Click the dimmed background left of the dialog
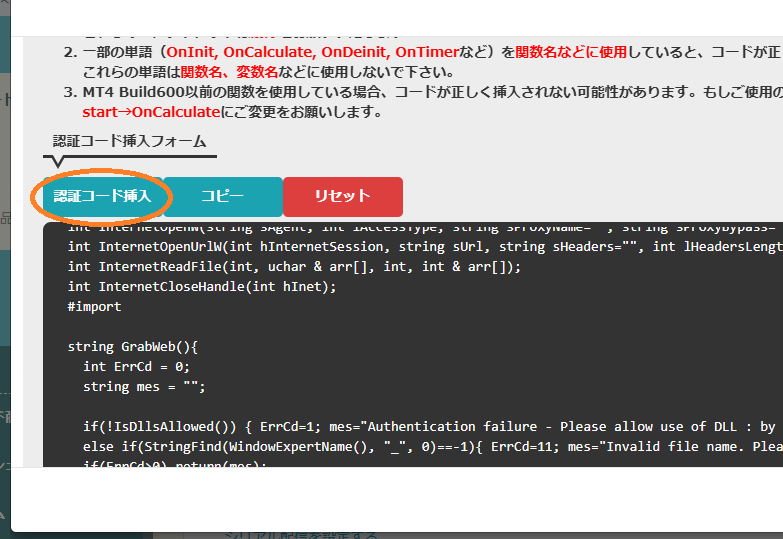 point(5,300)
